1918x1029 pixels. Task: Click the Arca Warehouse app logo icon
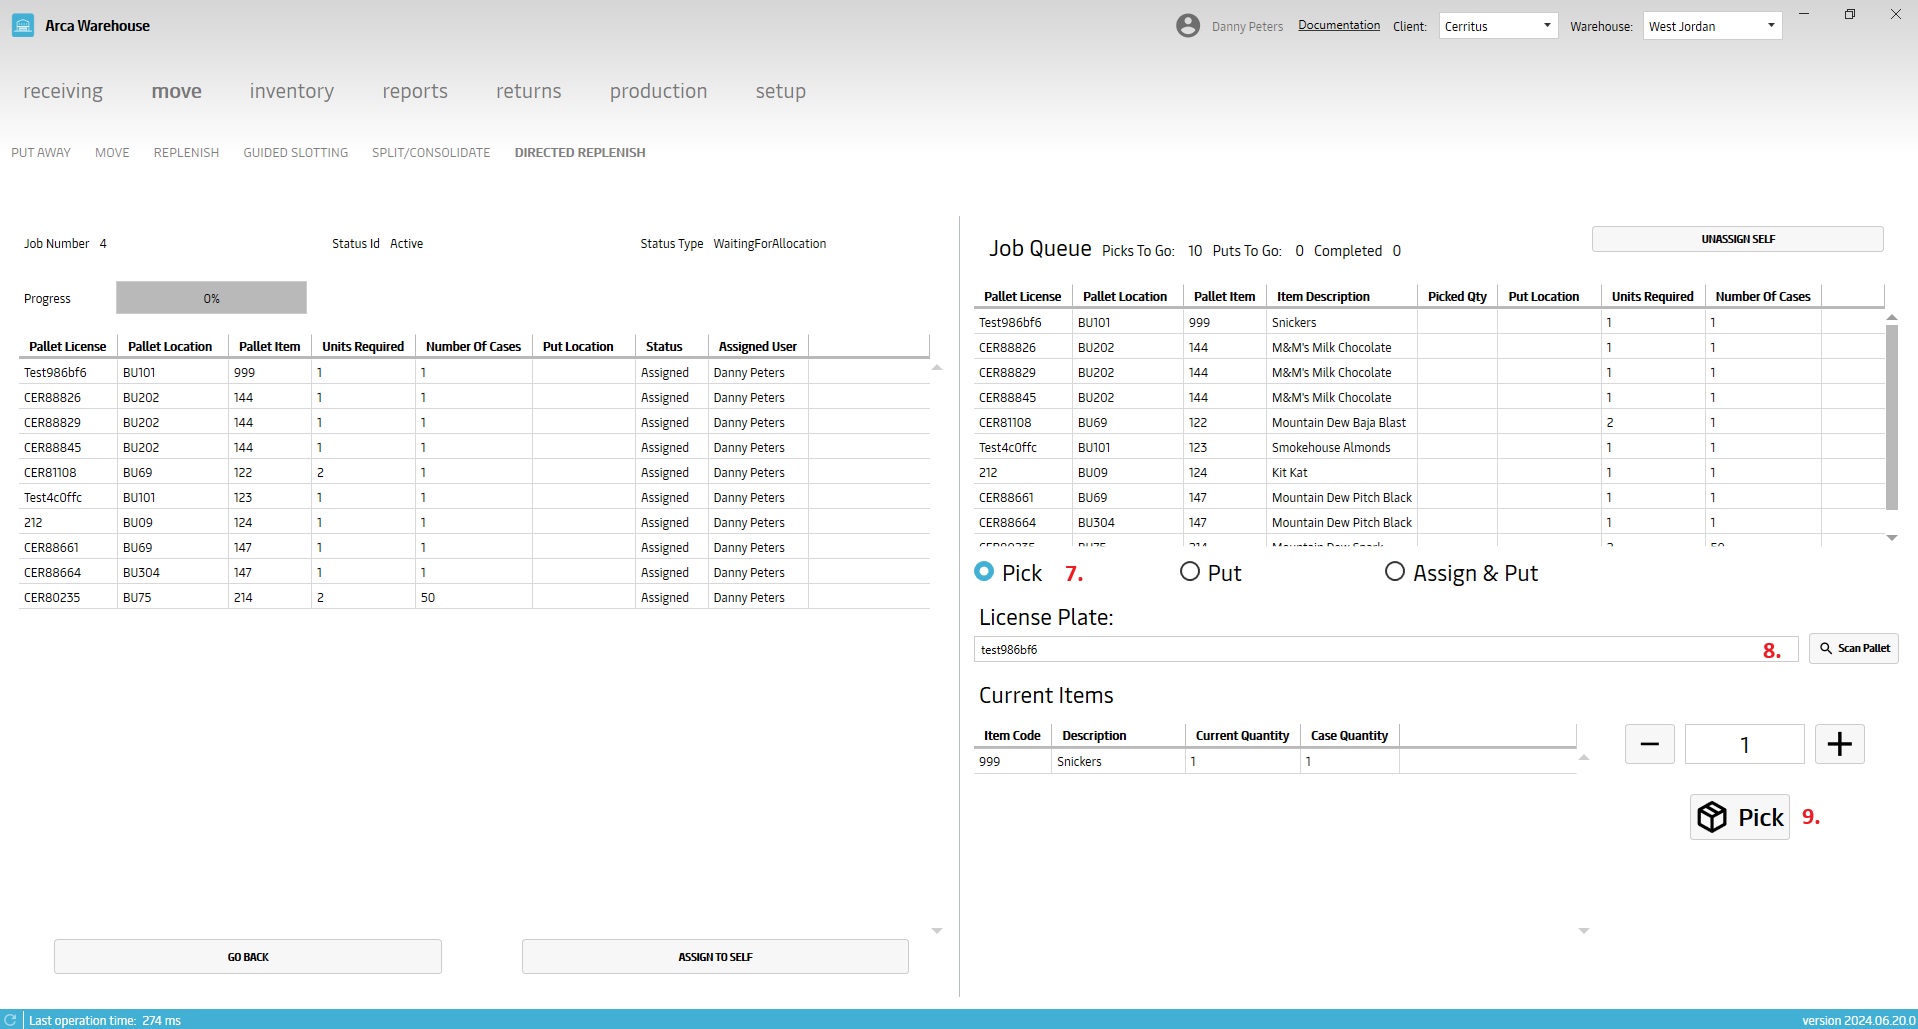coord(22,26)
